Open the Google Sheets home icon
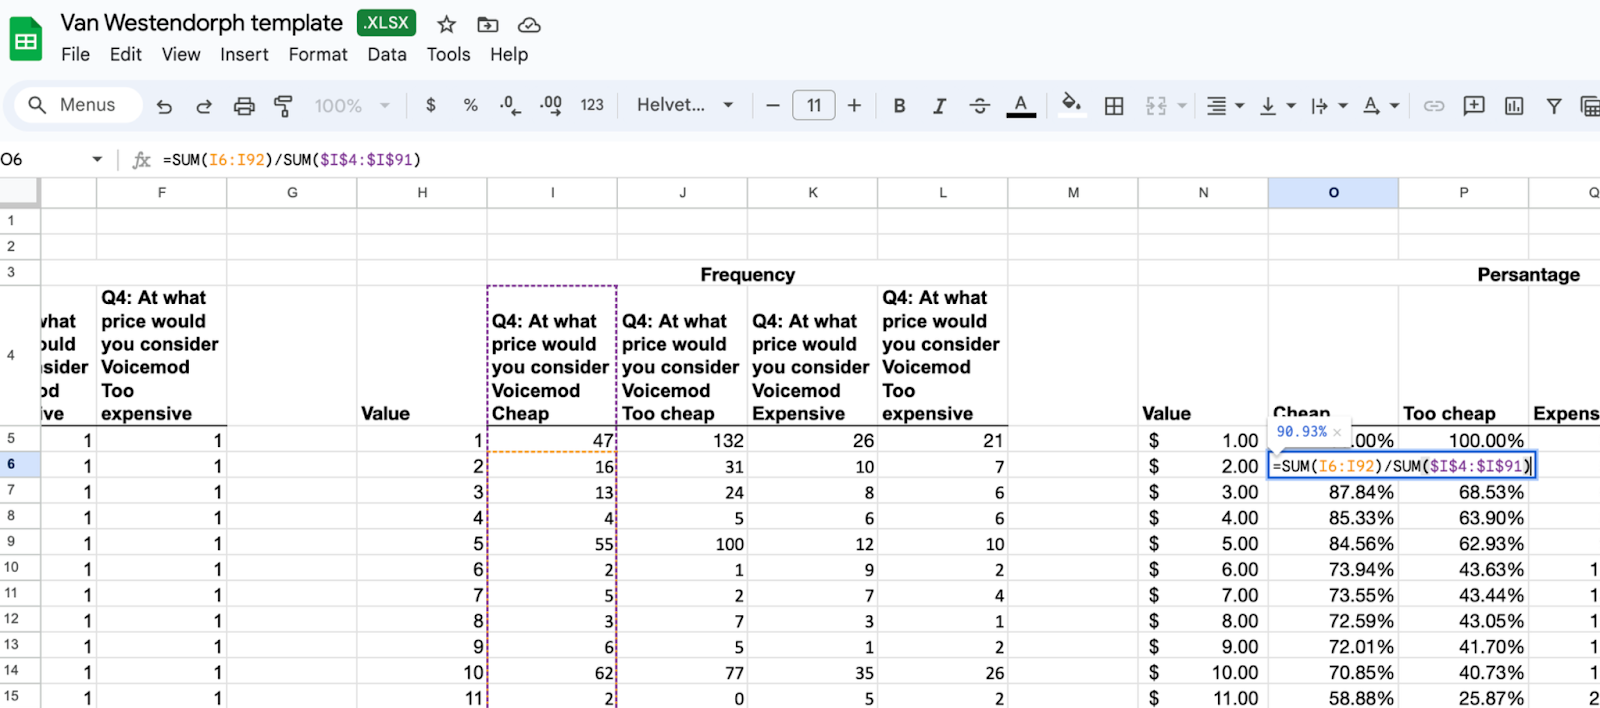The image size is (1600, 708). coord(26,40)
